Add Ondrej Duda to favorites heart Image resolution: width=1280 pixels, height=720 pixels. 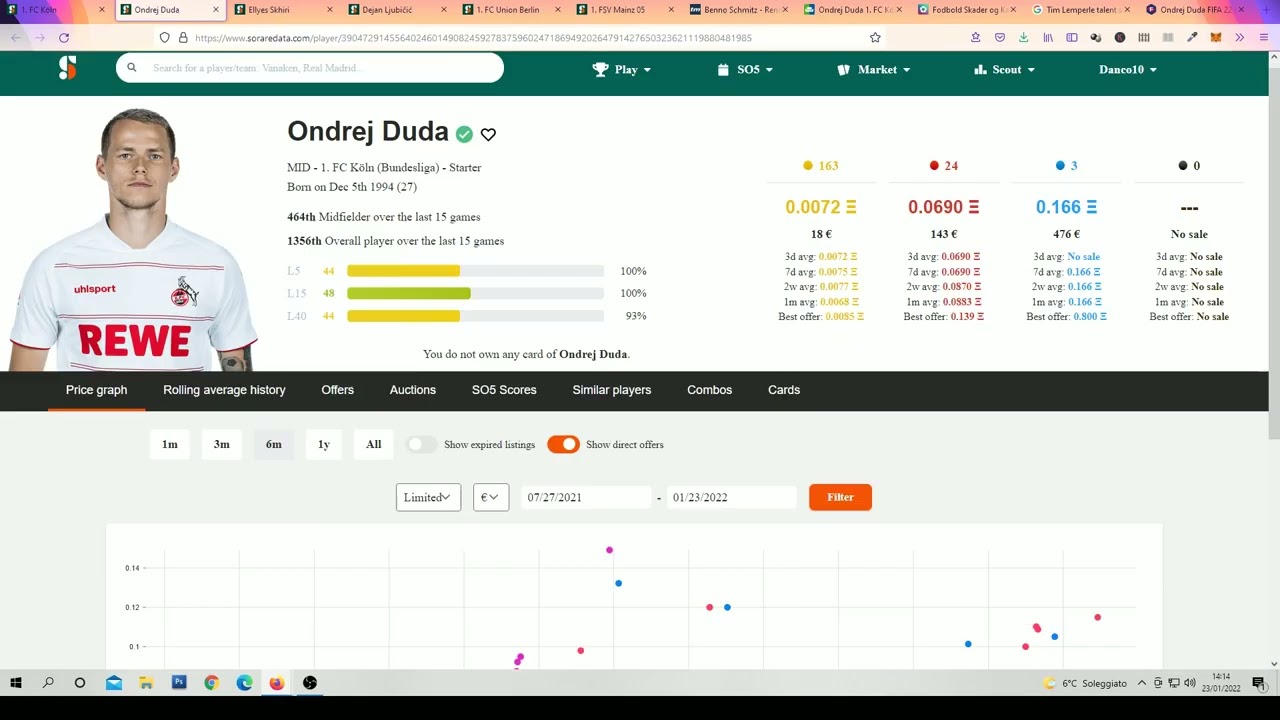pyautogui.click(x=488, y=134)
